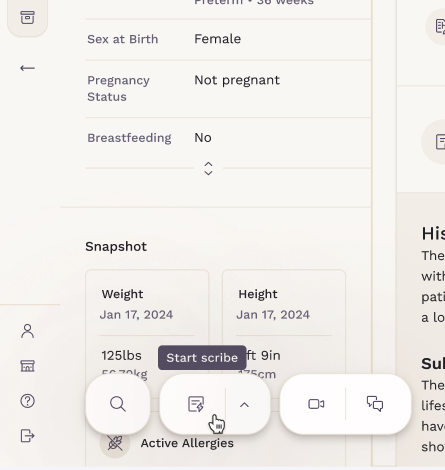
Task: Open the Height snapshot card
Action: [284, 334]
